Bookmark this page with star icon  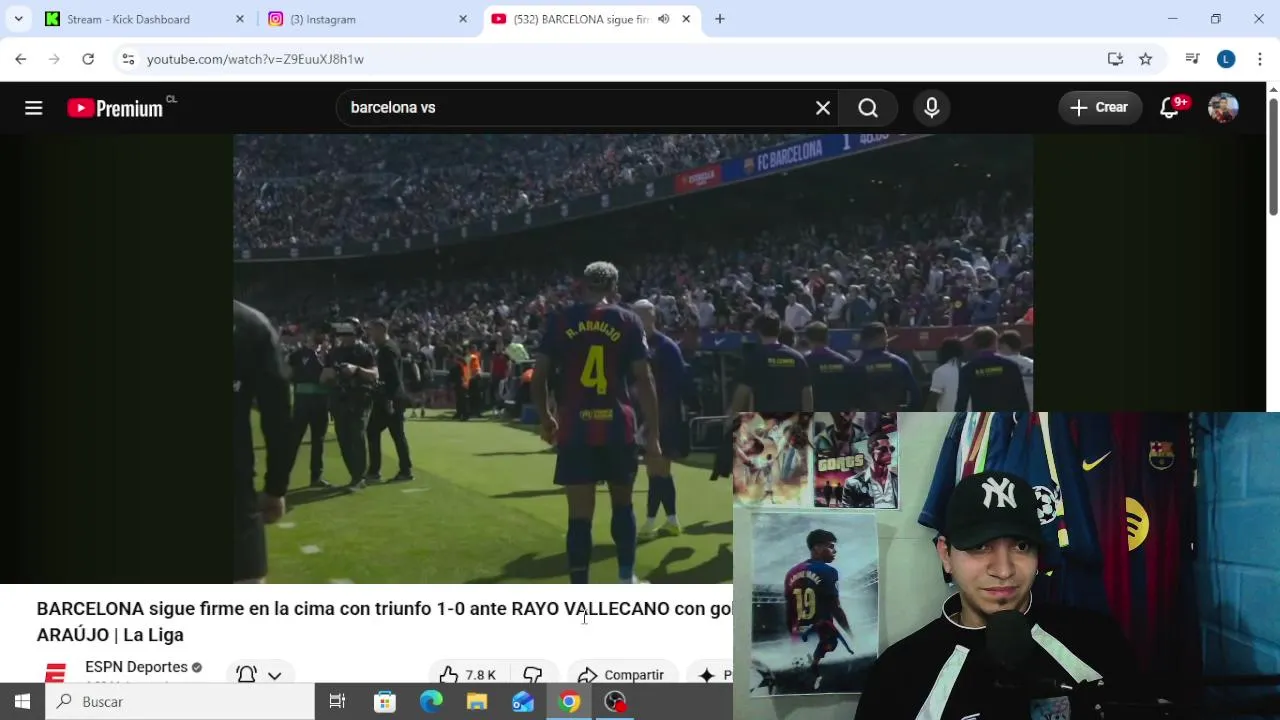pyautogui.click(x=1146, y=59)
